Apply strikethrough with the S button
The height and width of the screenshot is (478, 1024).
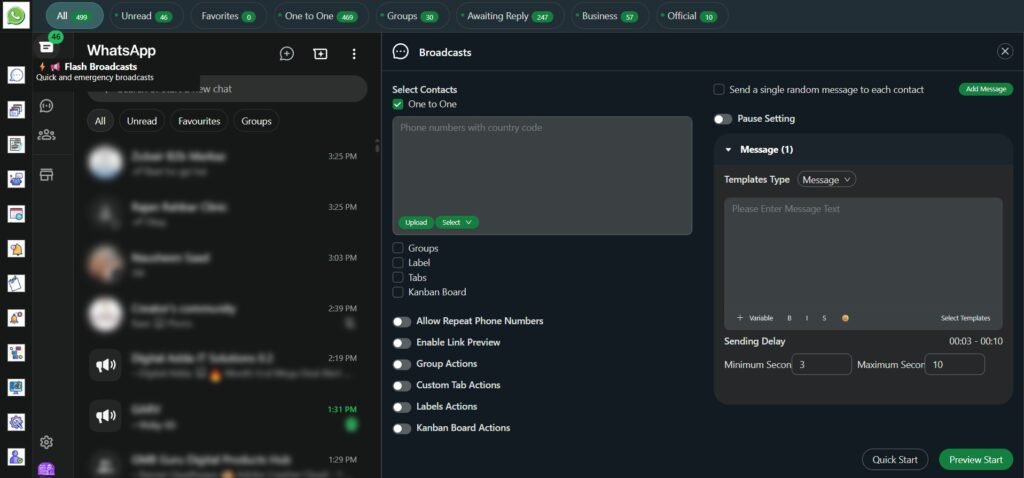(824, 318)
